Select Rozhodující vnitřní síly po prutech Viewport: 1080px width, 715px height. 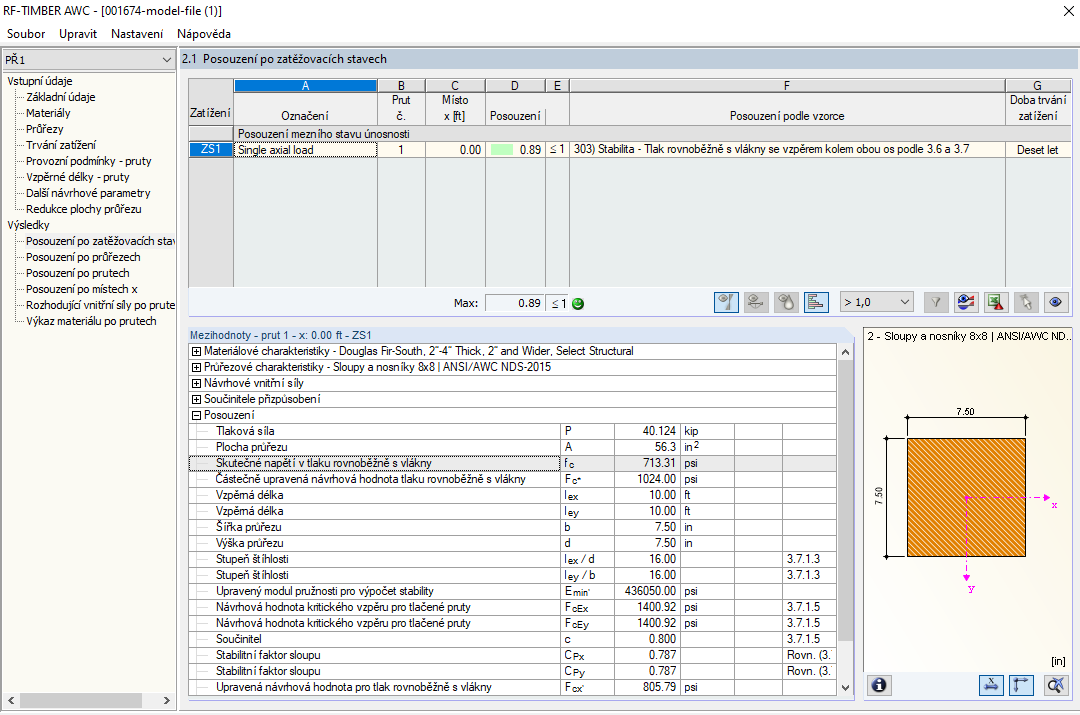(101, 305)
